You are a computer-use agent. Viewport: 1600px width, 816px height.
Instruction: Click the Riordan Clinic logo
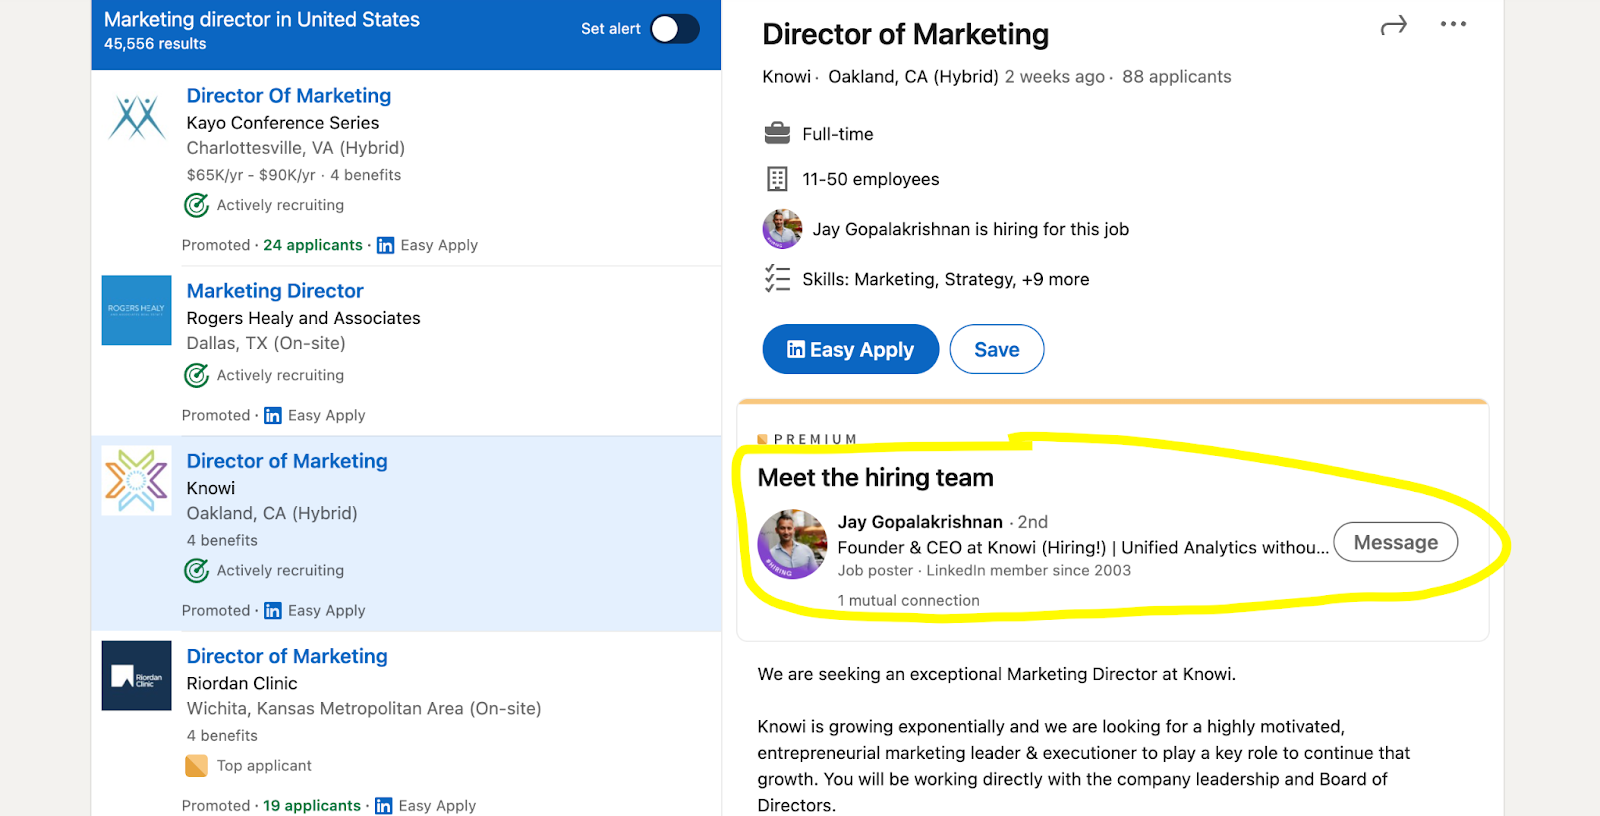pos(137,676)
